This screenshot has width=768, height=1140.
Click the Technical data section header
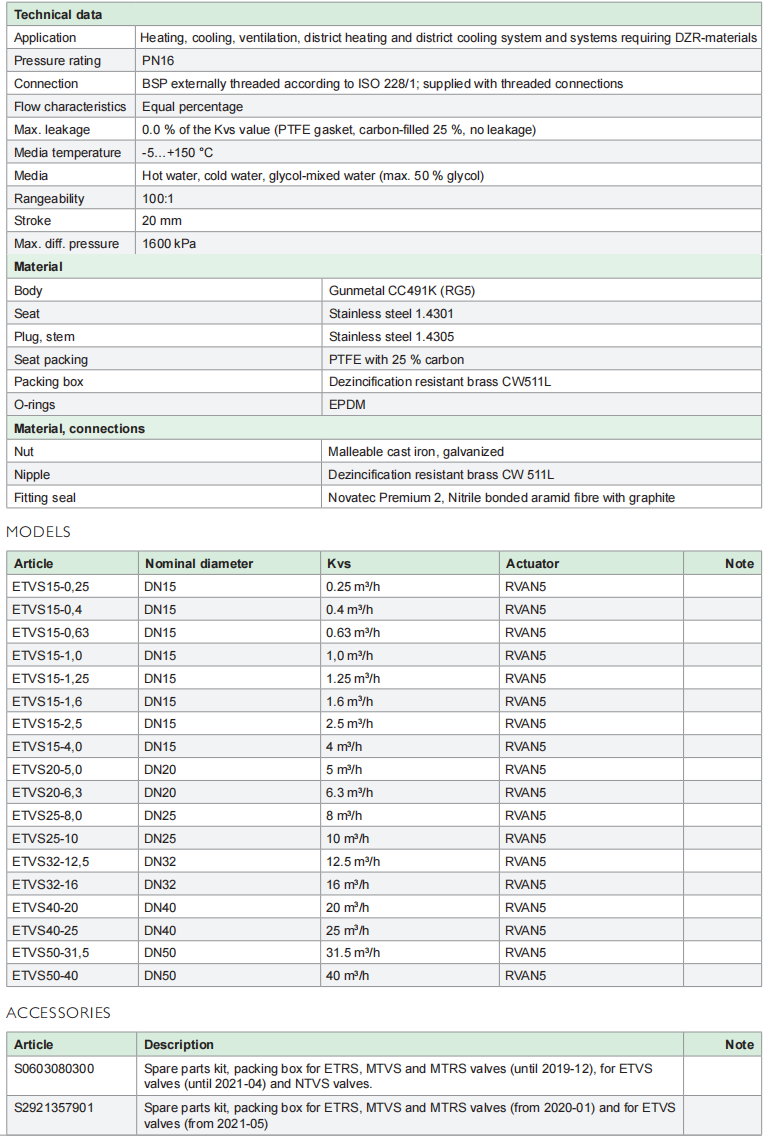click(x=58, y=15)
